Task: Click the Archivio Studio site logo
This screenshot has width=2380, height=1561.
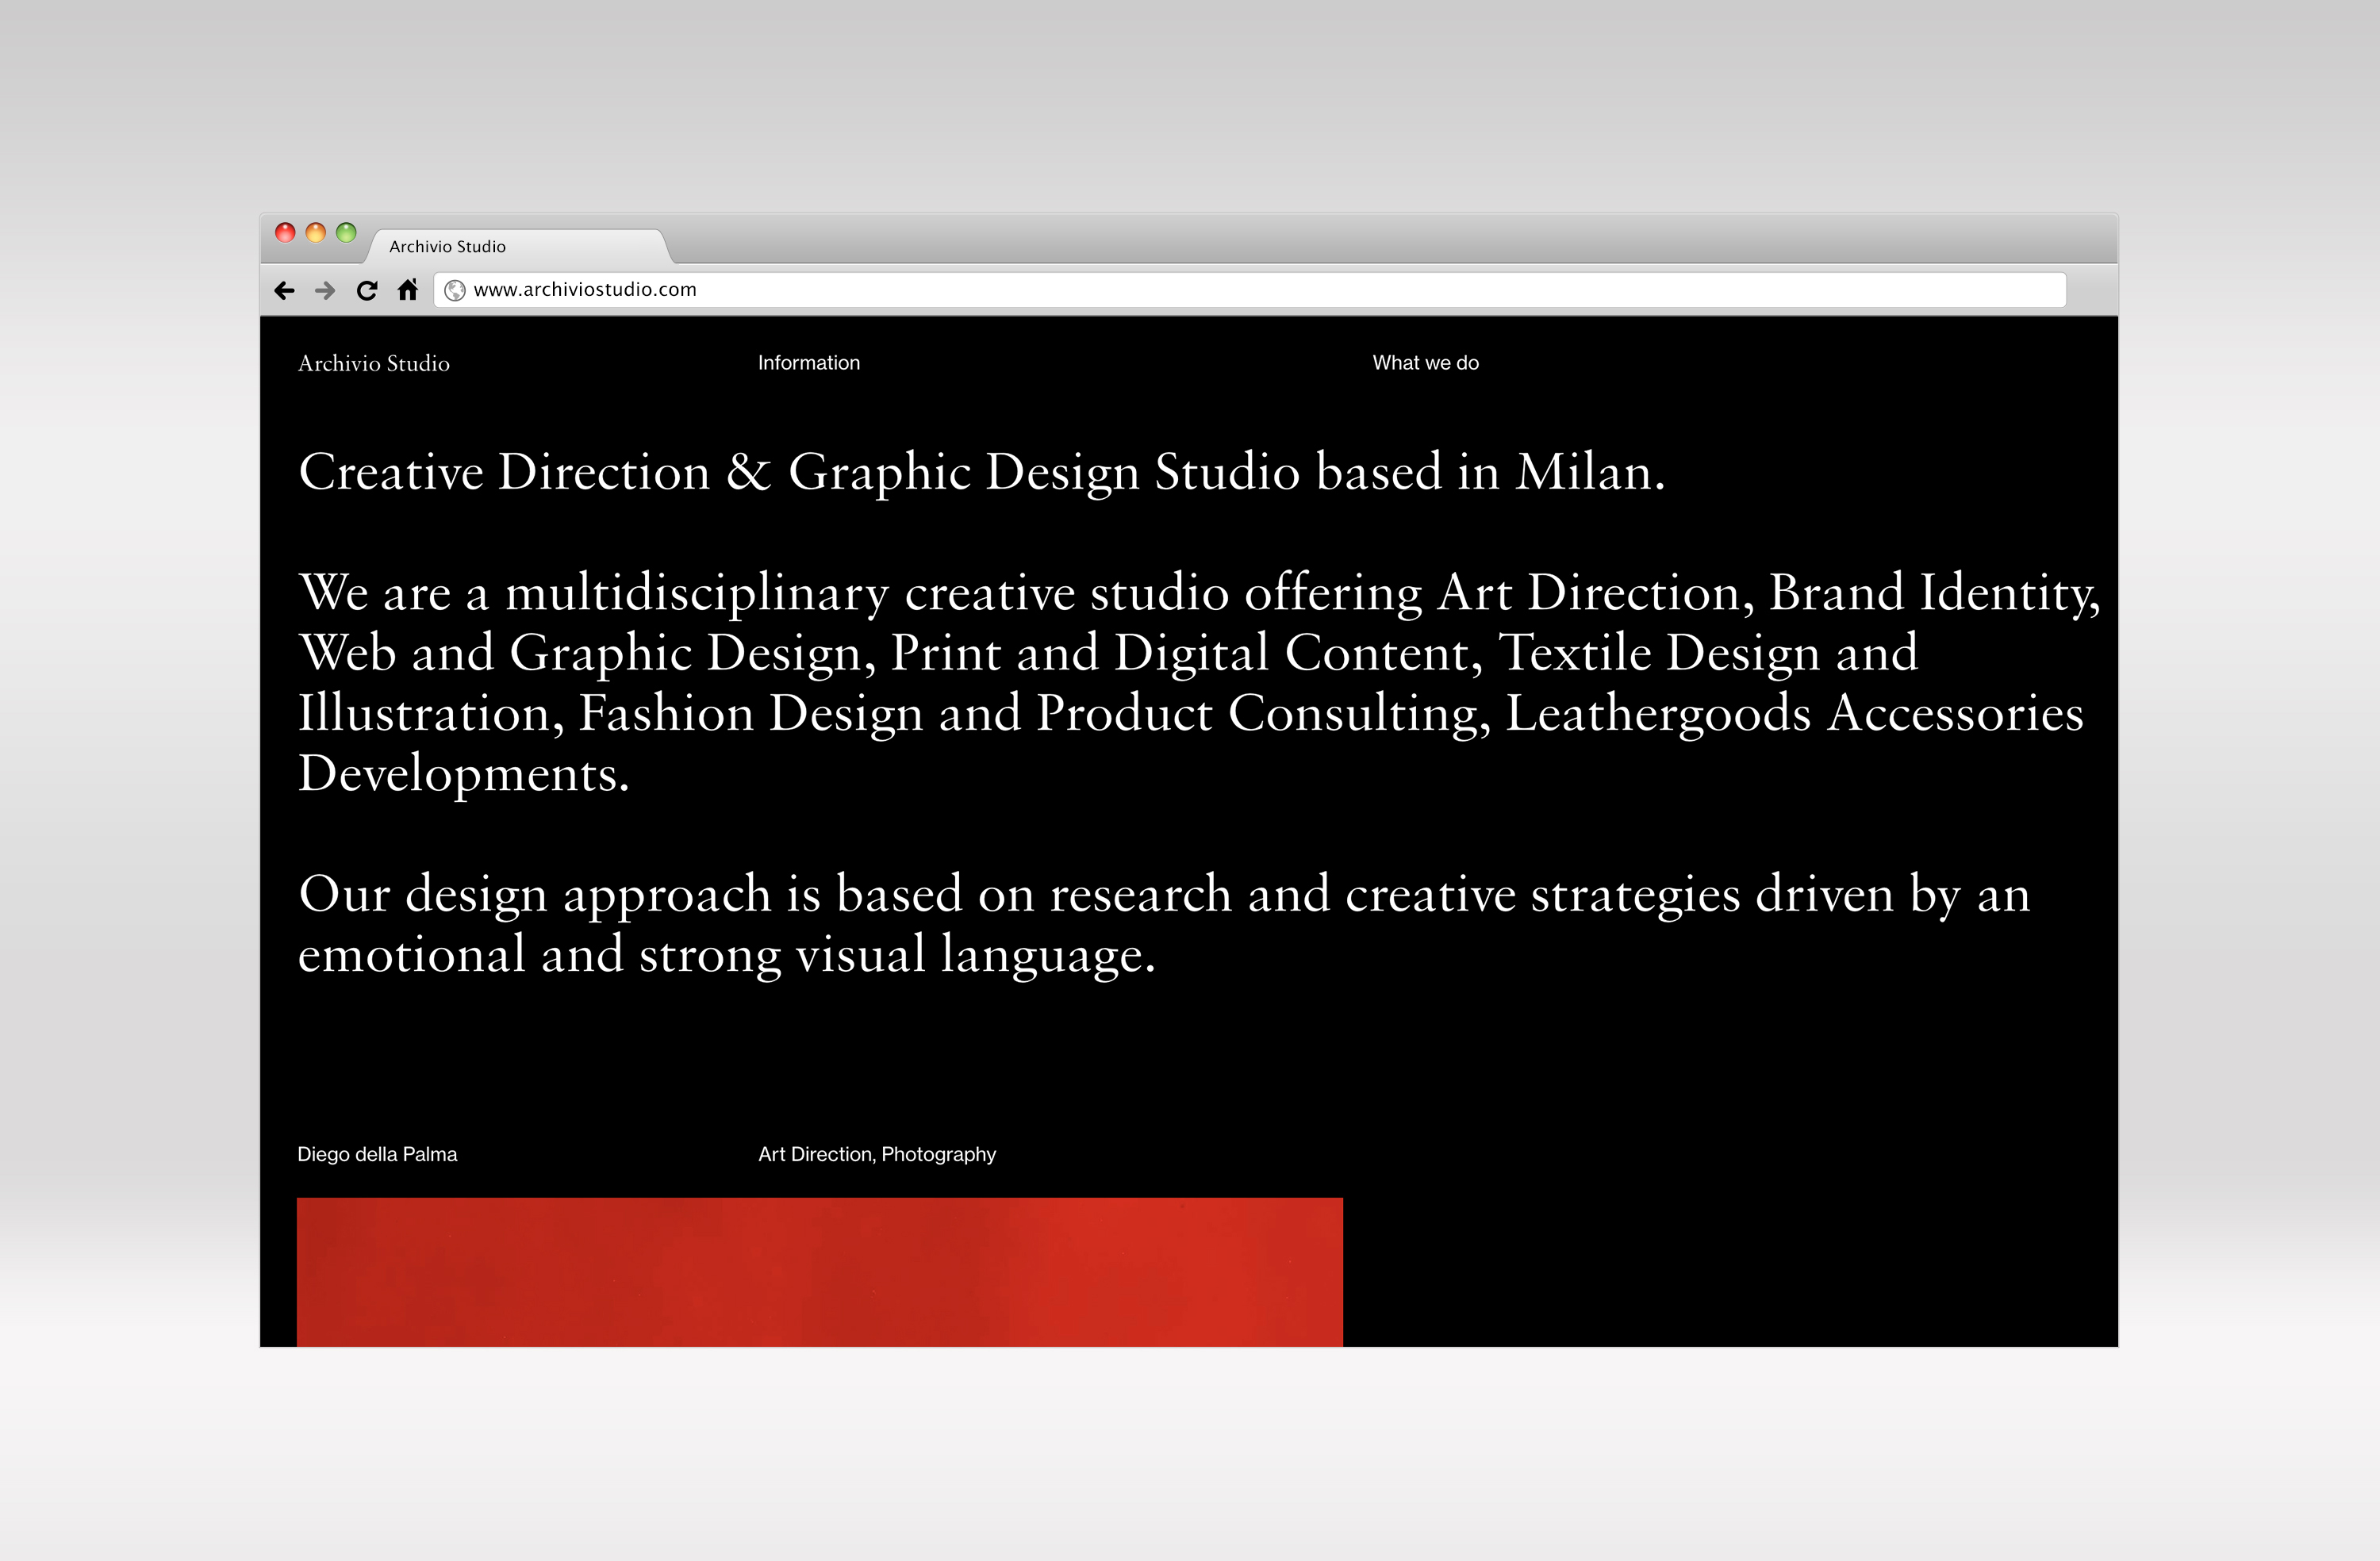Action: coord(374,363)
